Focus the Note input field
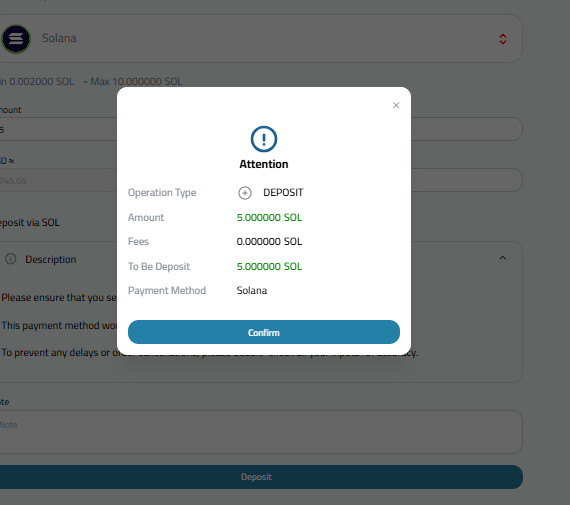 click(261, 432)
